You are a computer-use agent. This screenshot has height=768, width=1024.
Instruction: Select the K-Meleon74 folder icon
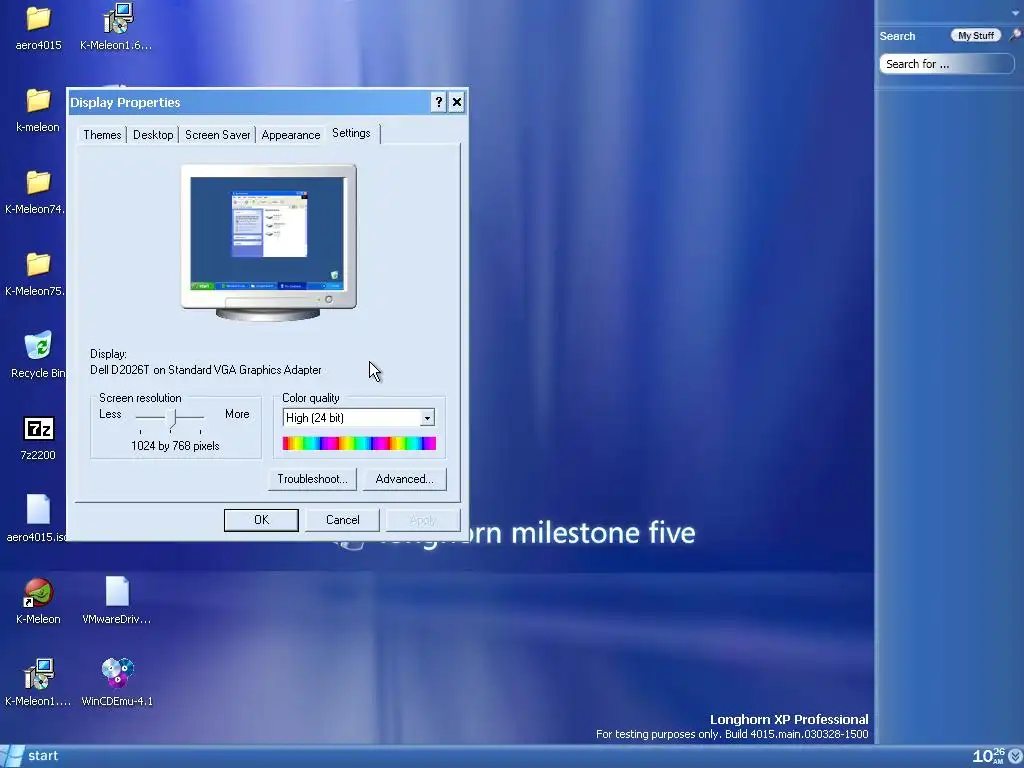point(39,183)
